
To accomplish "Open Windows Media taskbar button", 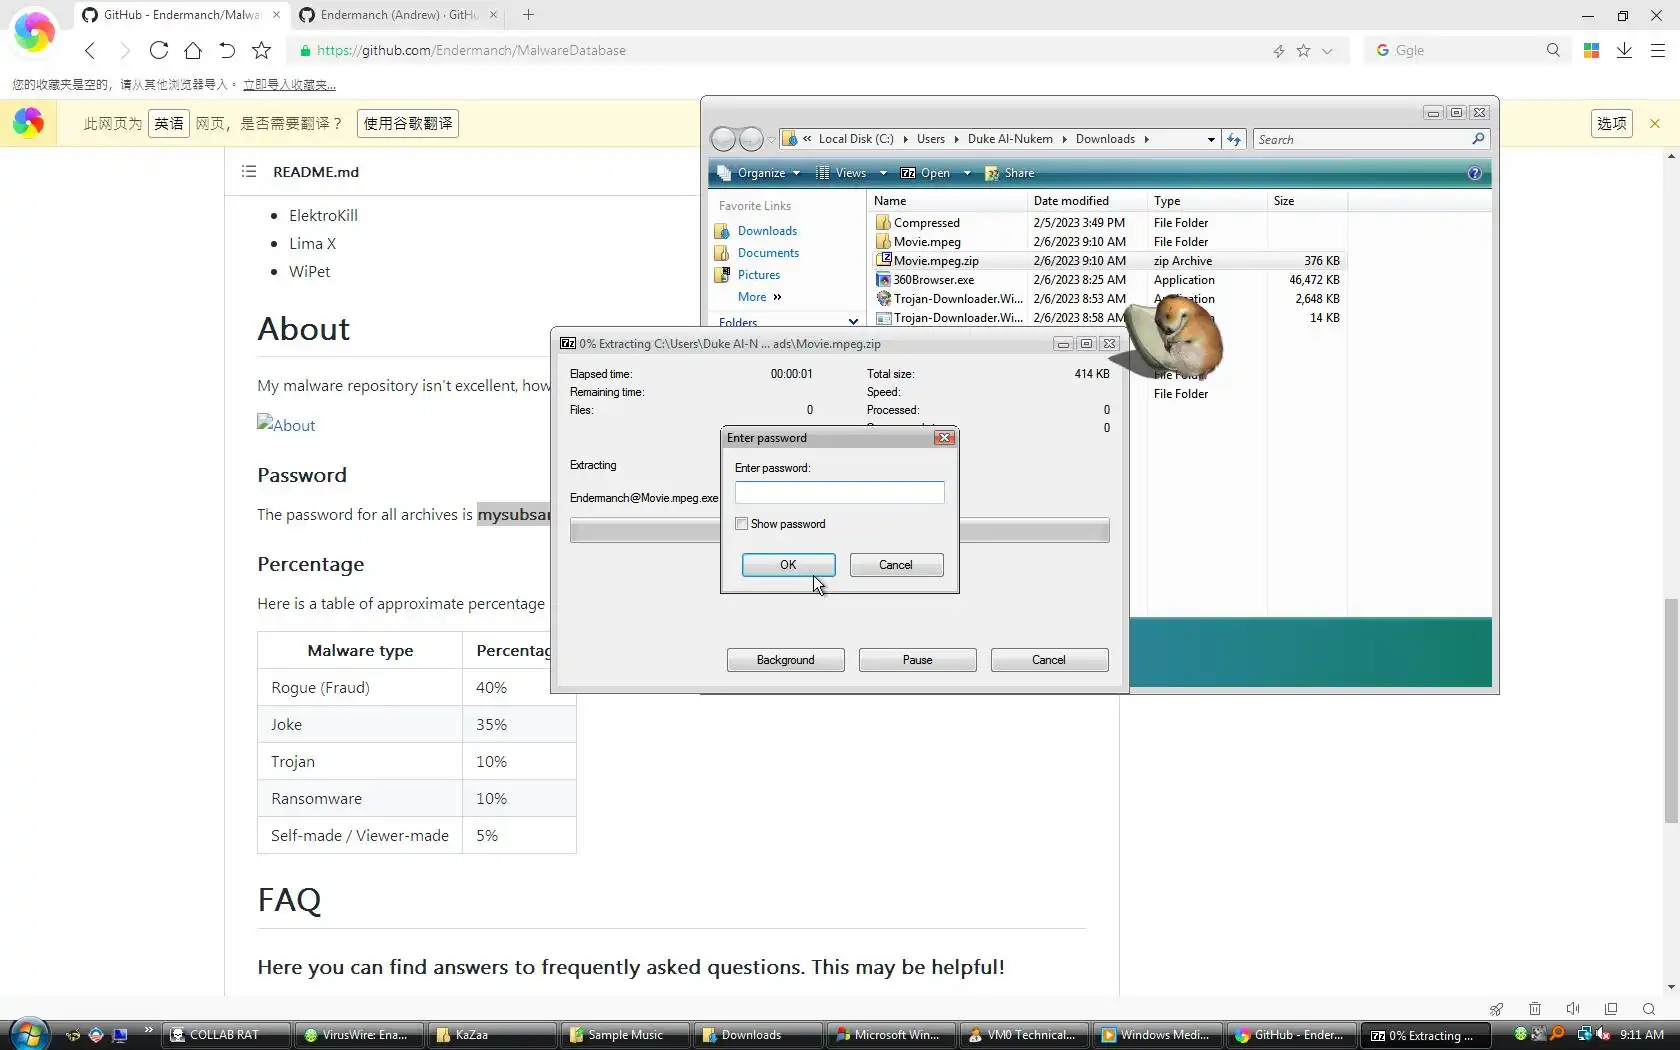I will [x=1157, y=1035].
